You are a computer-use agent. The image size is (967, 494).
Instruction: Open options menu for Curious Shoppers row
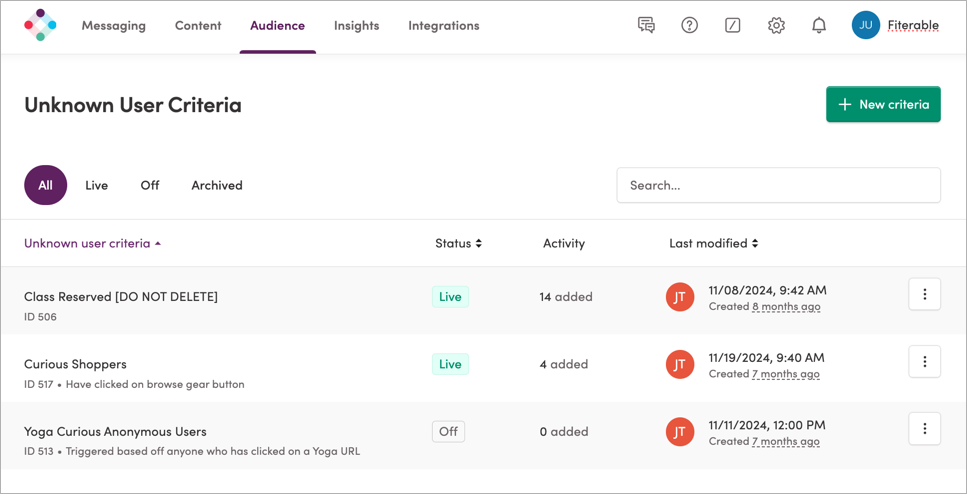pyautogui.click(x=924, y=361)
